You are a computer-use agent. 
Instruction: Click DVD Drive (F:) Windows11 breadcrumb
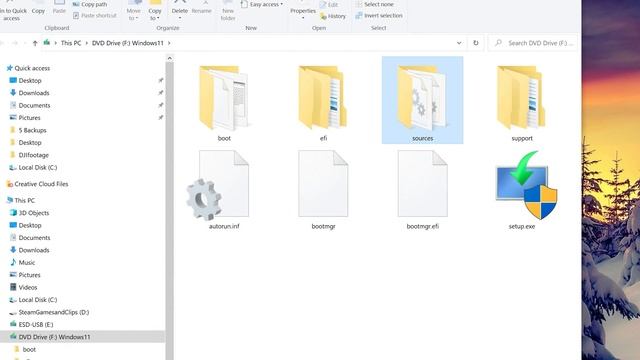point(128,43)
